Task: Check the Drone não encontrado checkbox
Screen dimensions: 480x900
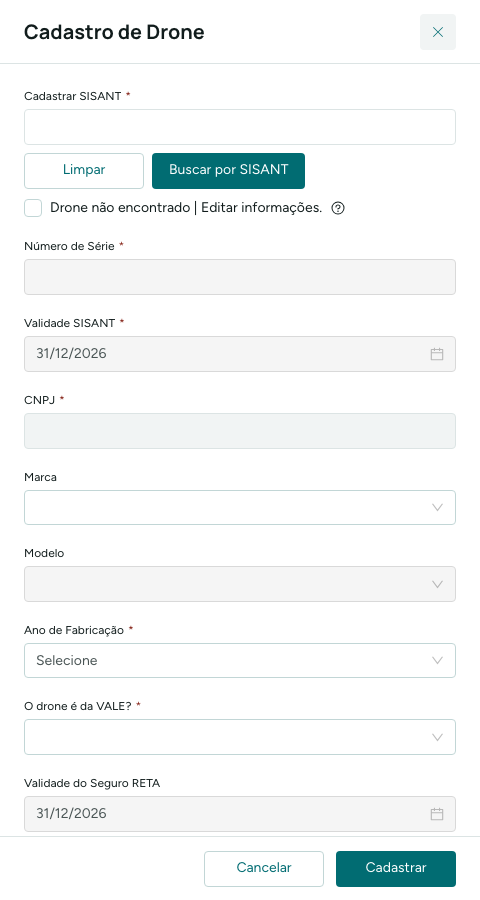Action: pyautogui.click(x=33, y=208)
